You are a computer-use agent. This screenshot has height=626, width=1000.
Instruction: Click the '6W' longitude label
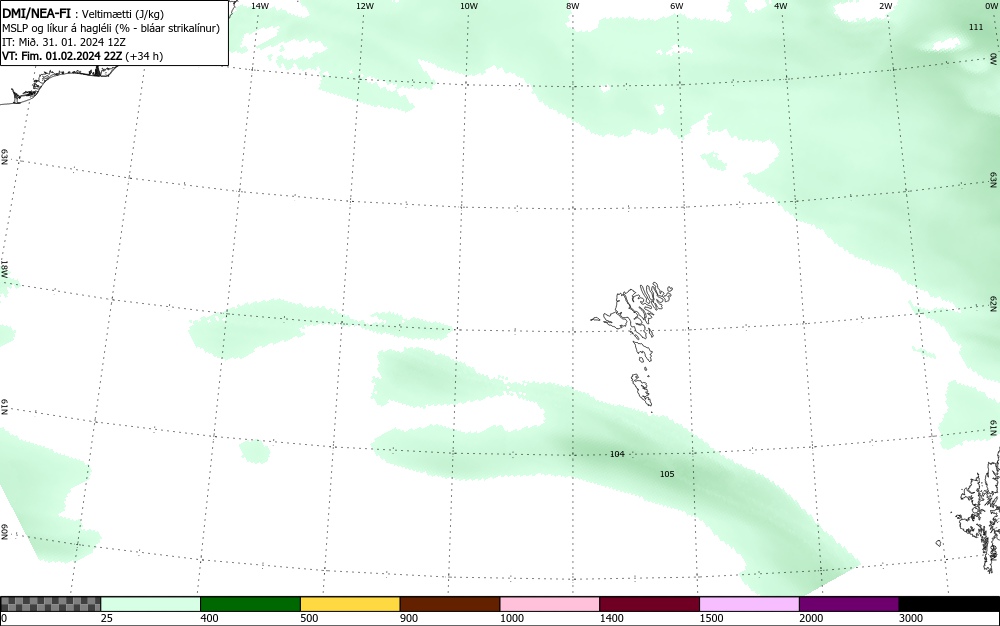(x=677, y=6)
